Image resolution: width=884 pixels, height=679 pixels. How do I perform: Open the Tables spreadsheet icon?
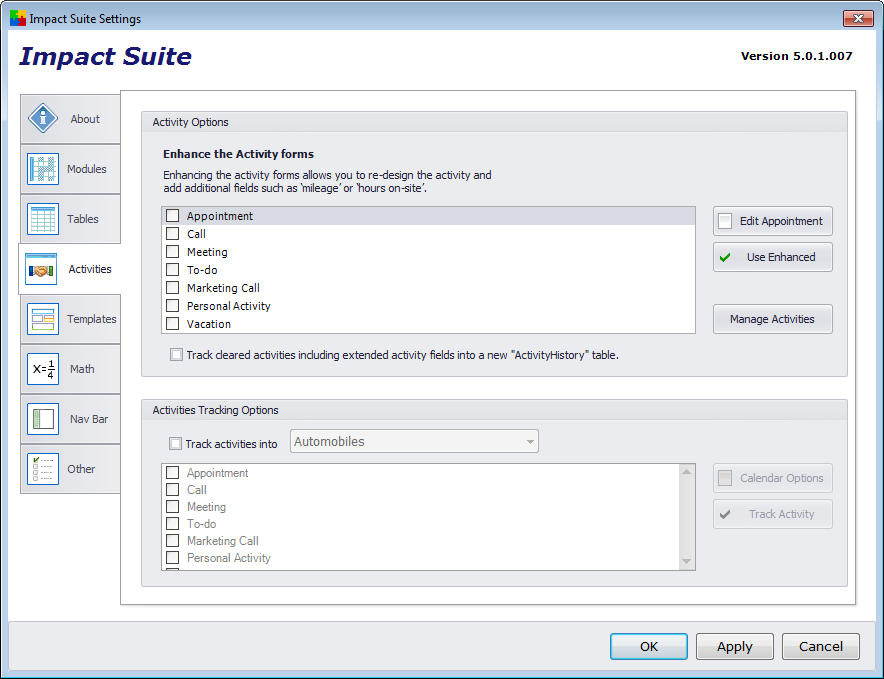43,219
